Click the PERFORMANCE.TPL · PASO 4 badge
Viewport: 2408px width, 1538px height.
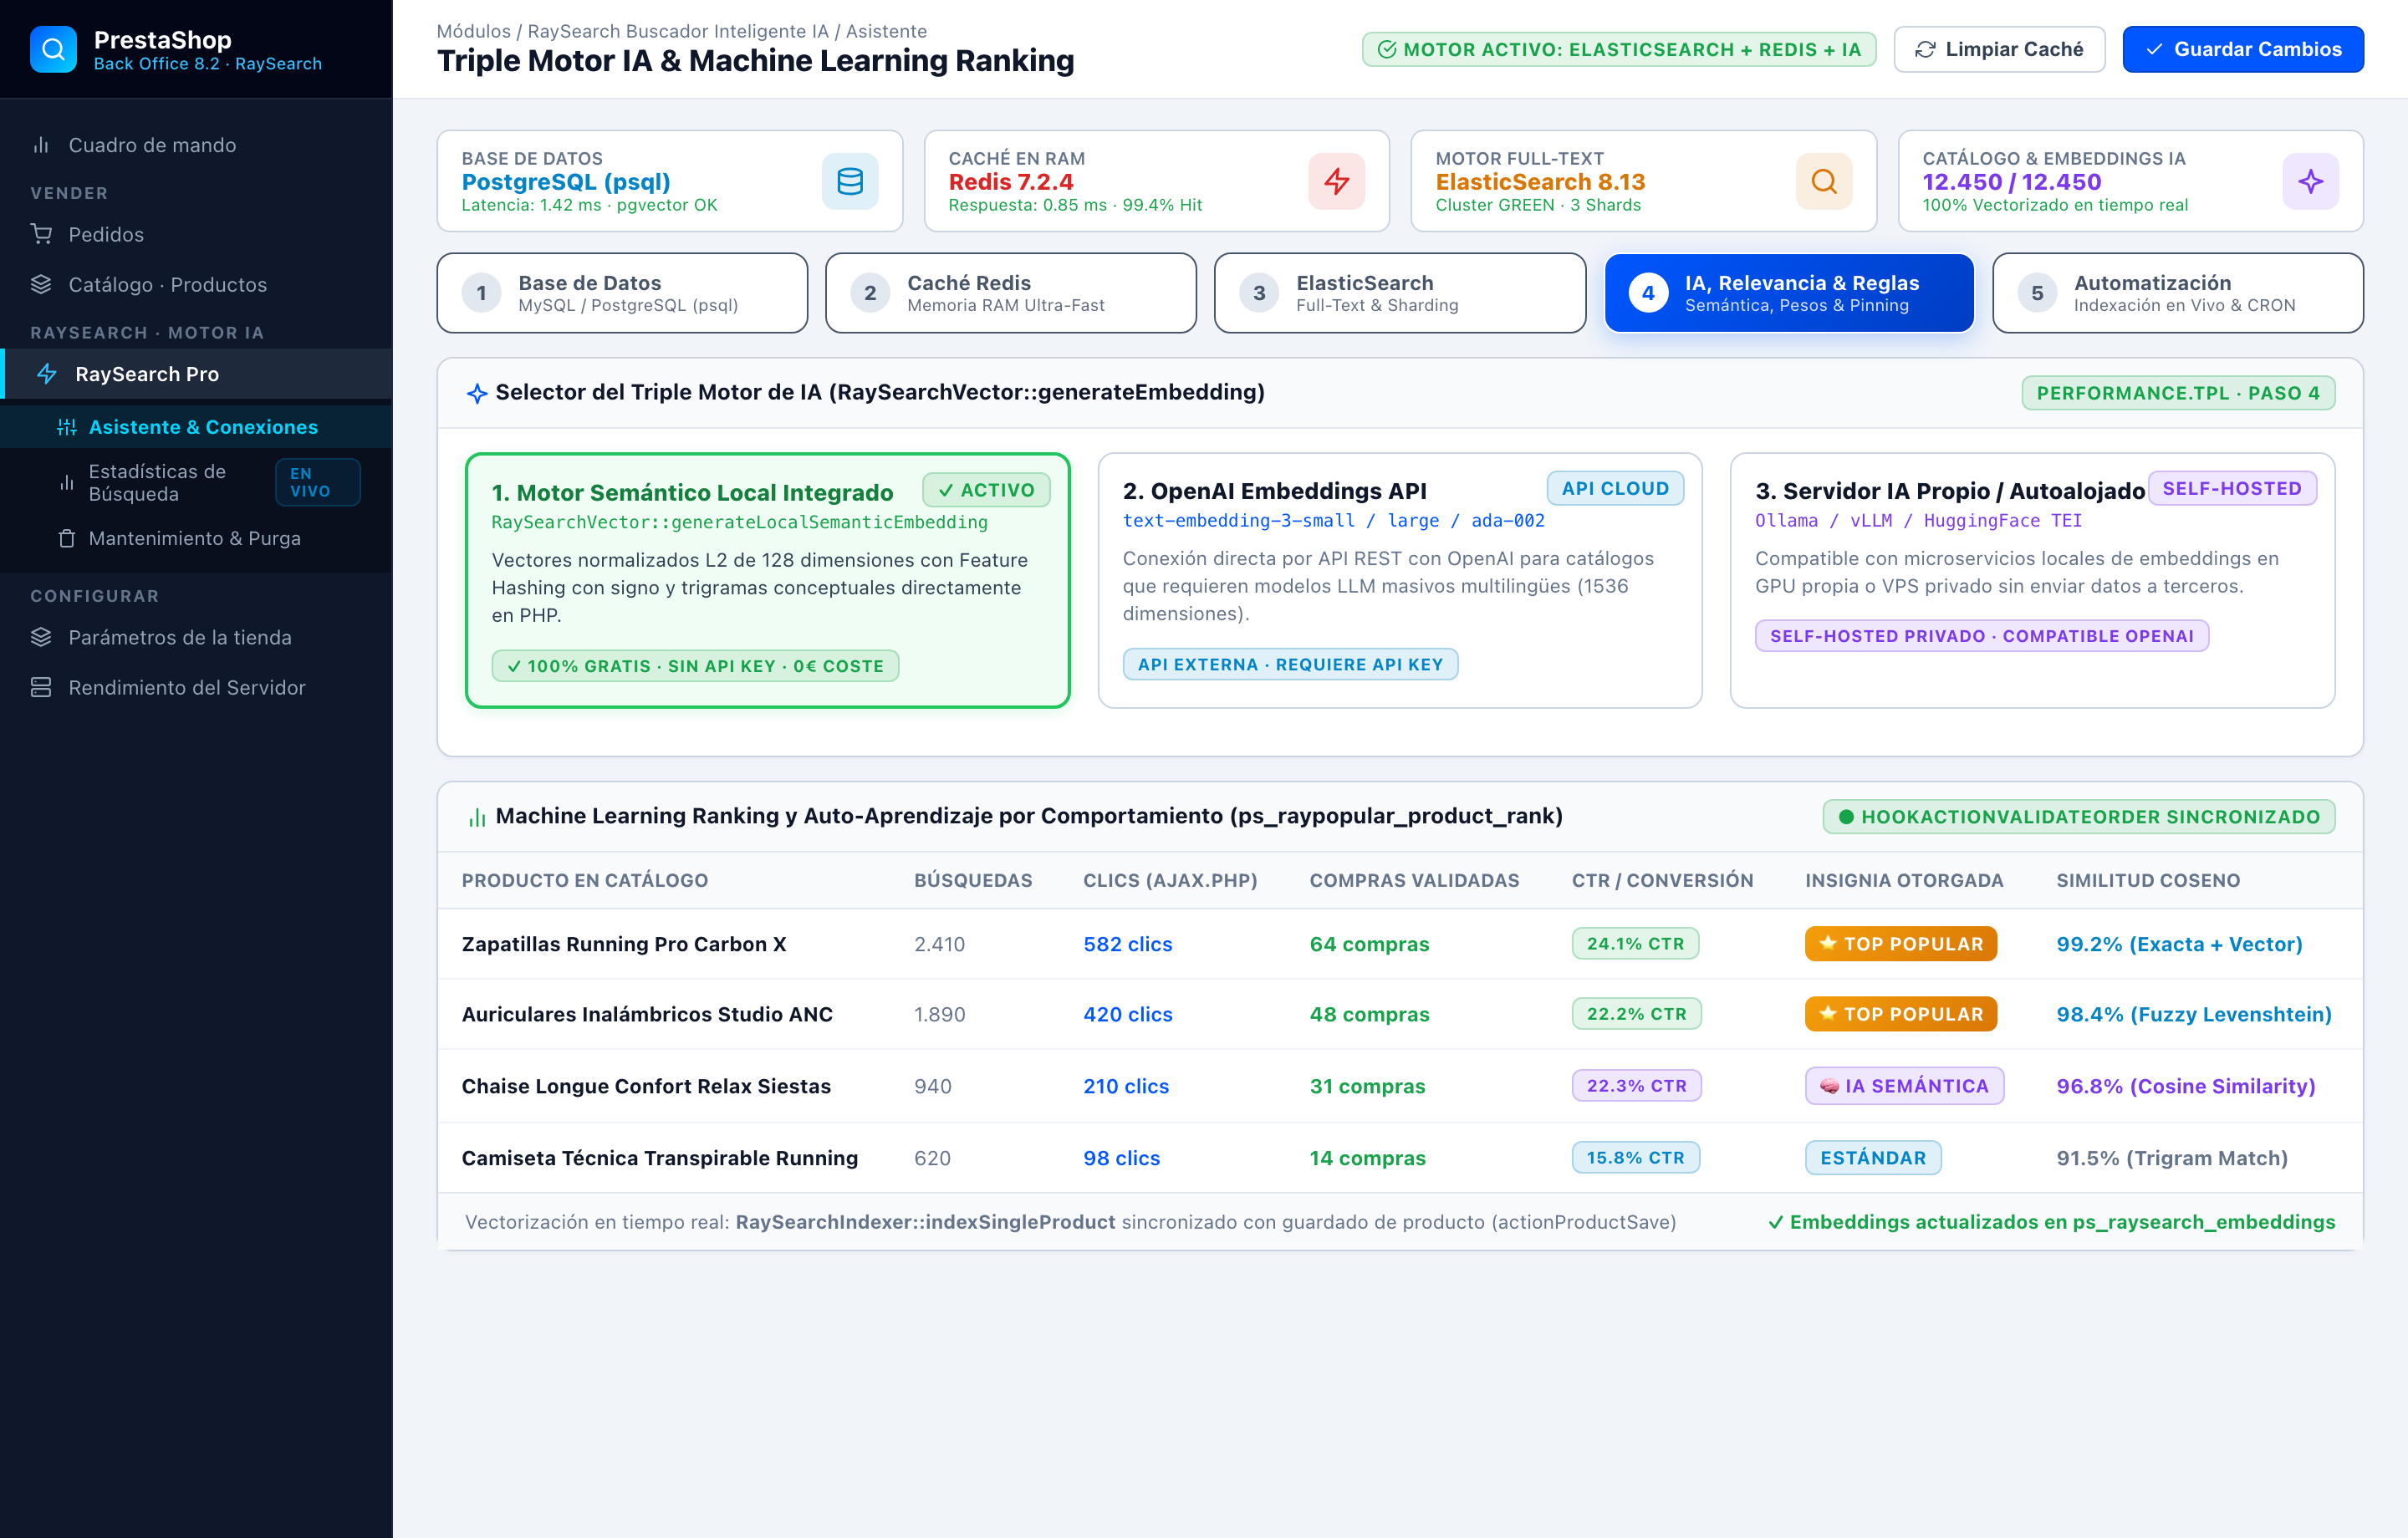2178,393
